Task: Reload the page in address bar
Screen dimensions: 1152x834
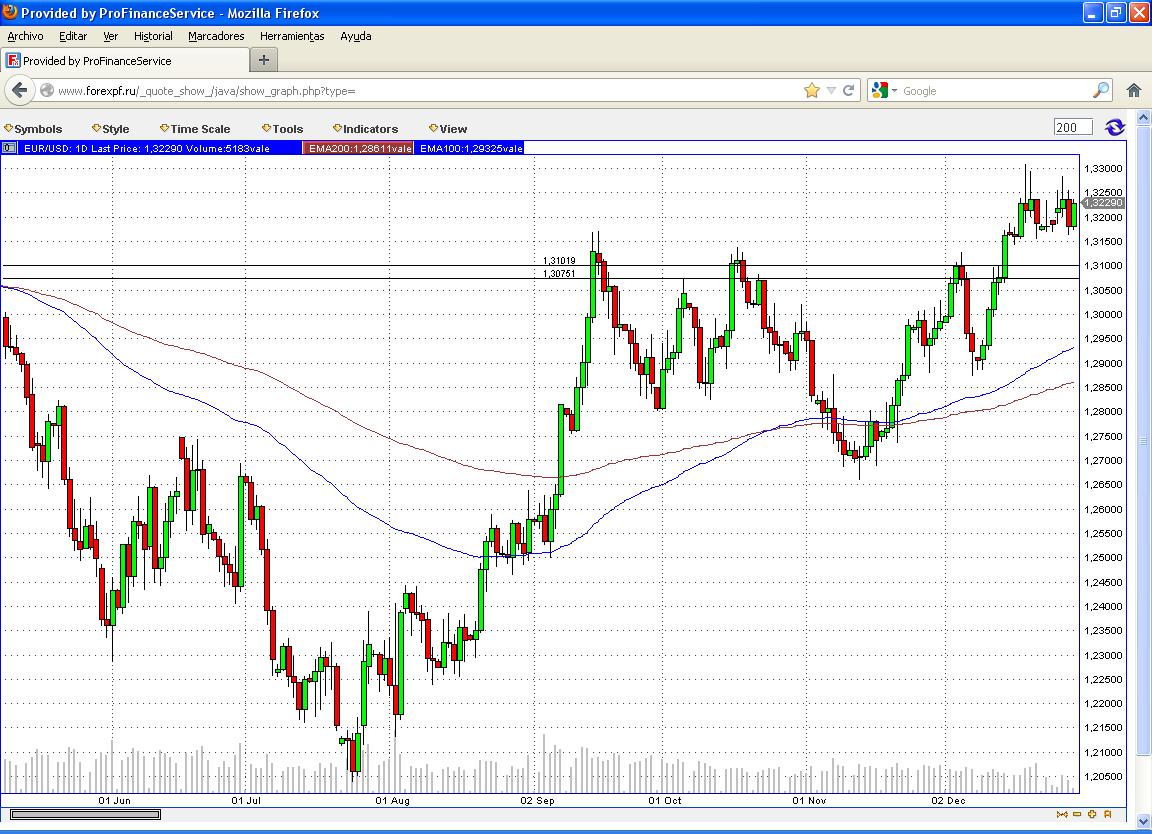Action: [849, 90]
